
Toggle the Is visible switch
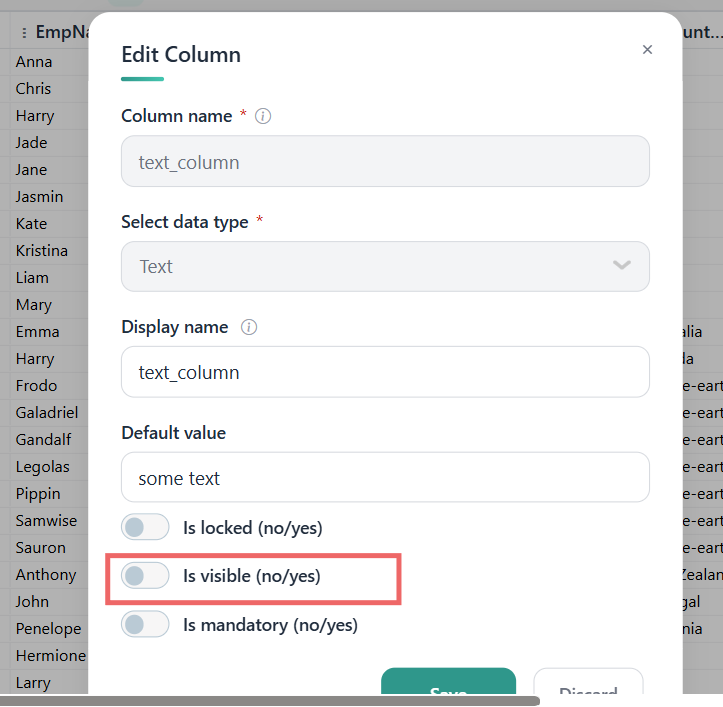tap(145, 576)
